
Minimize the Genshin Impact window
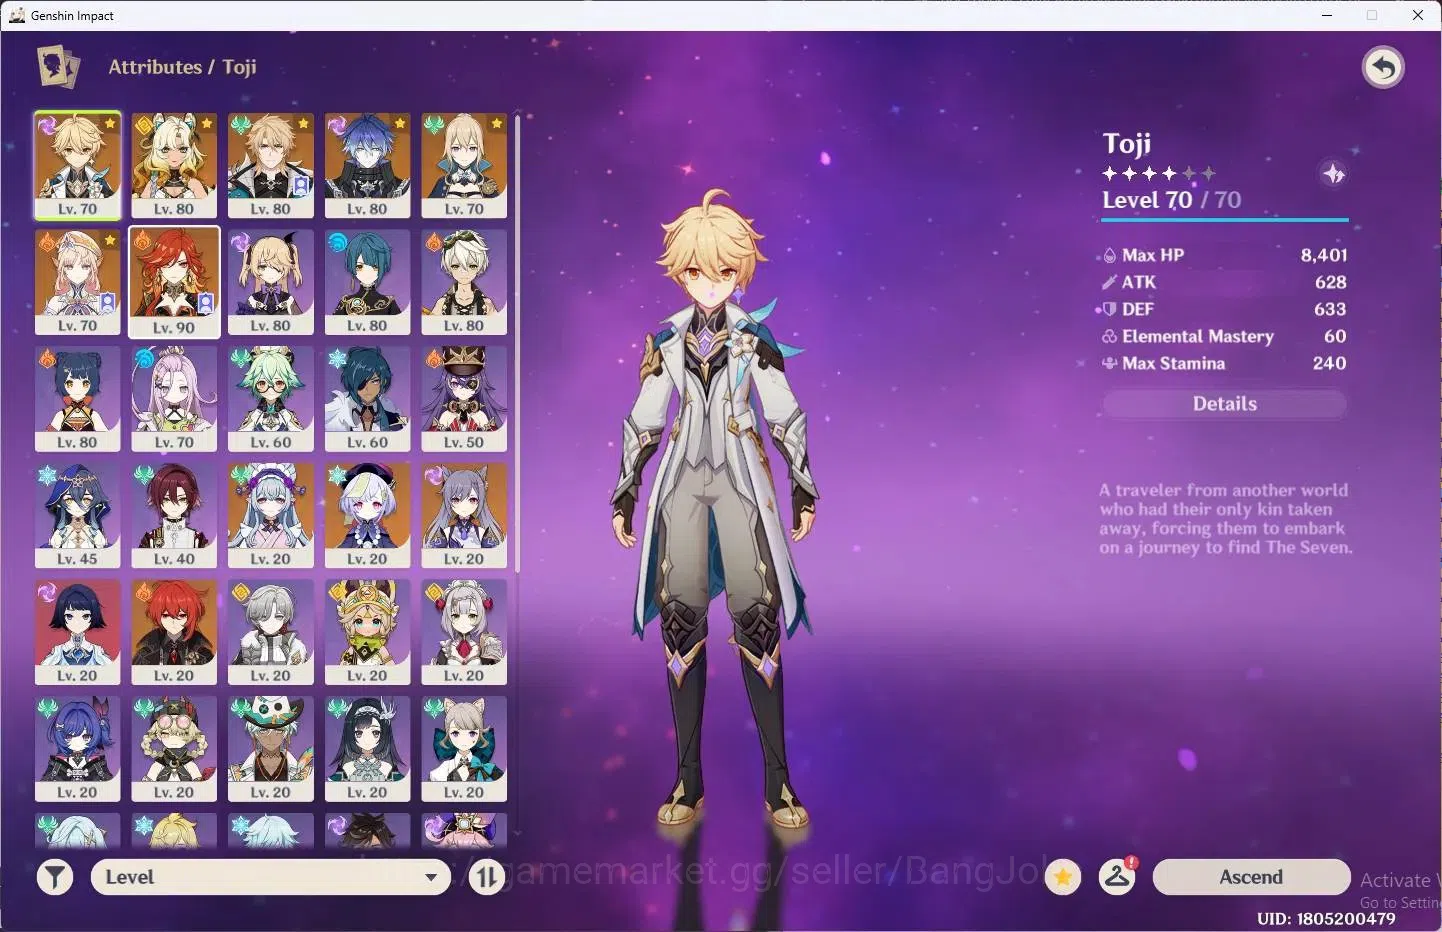1327,15
